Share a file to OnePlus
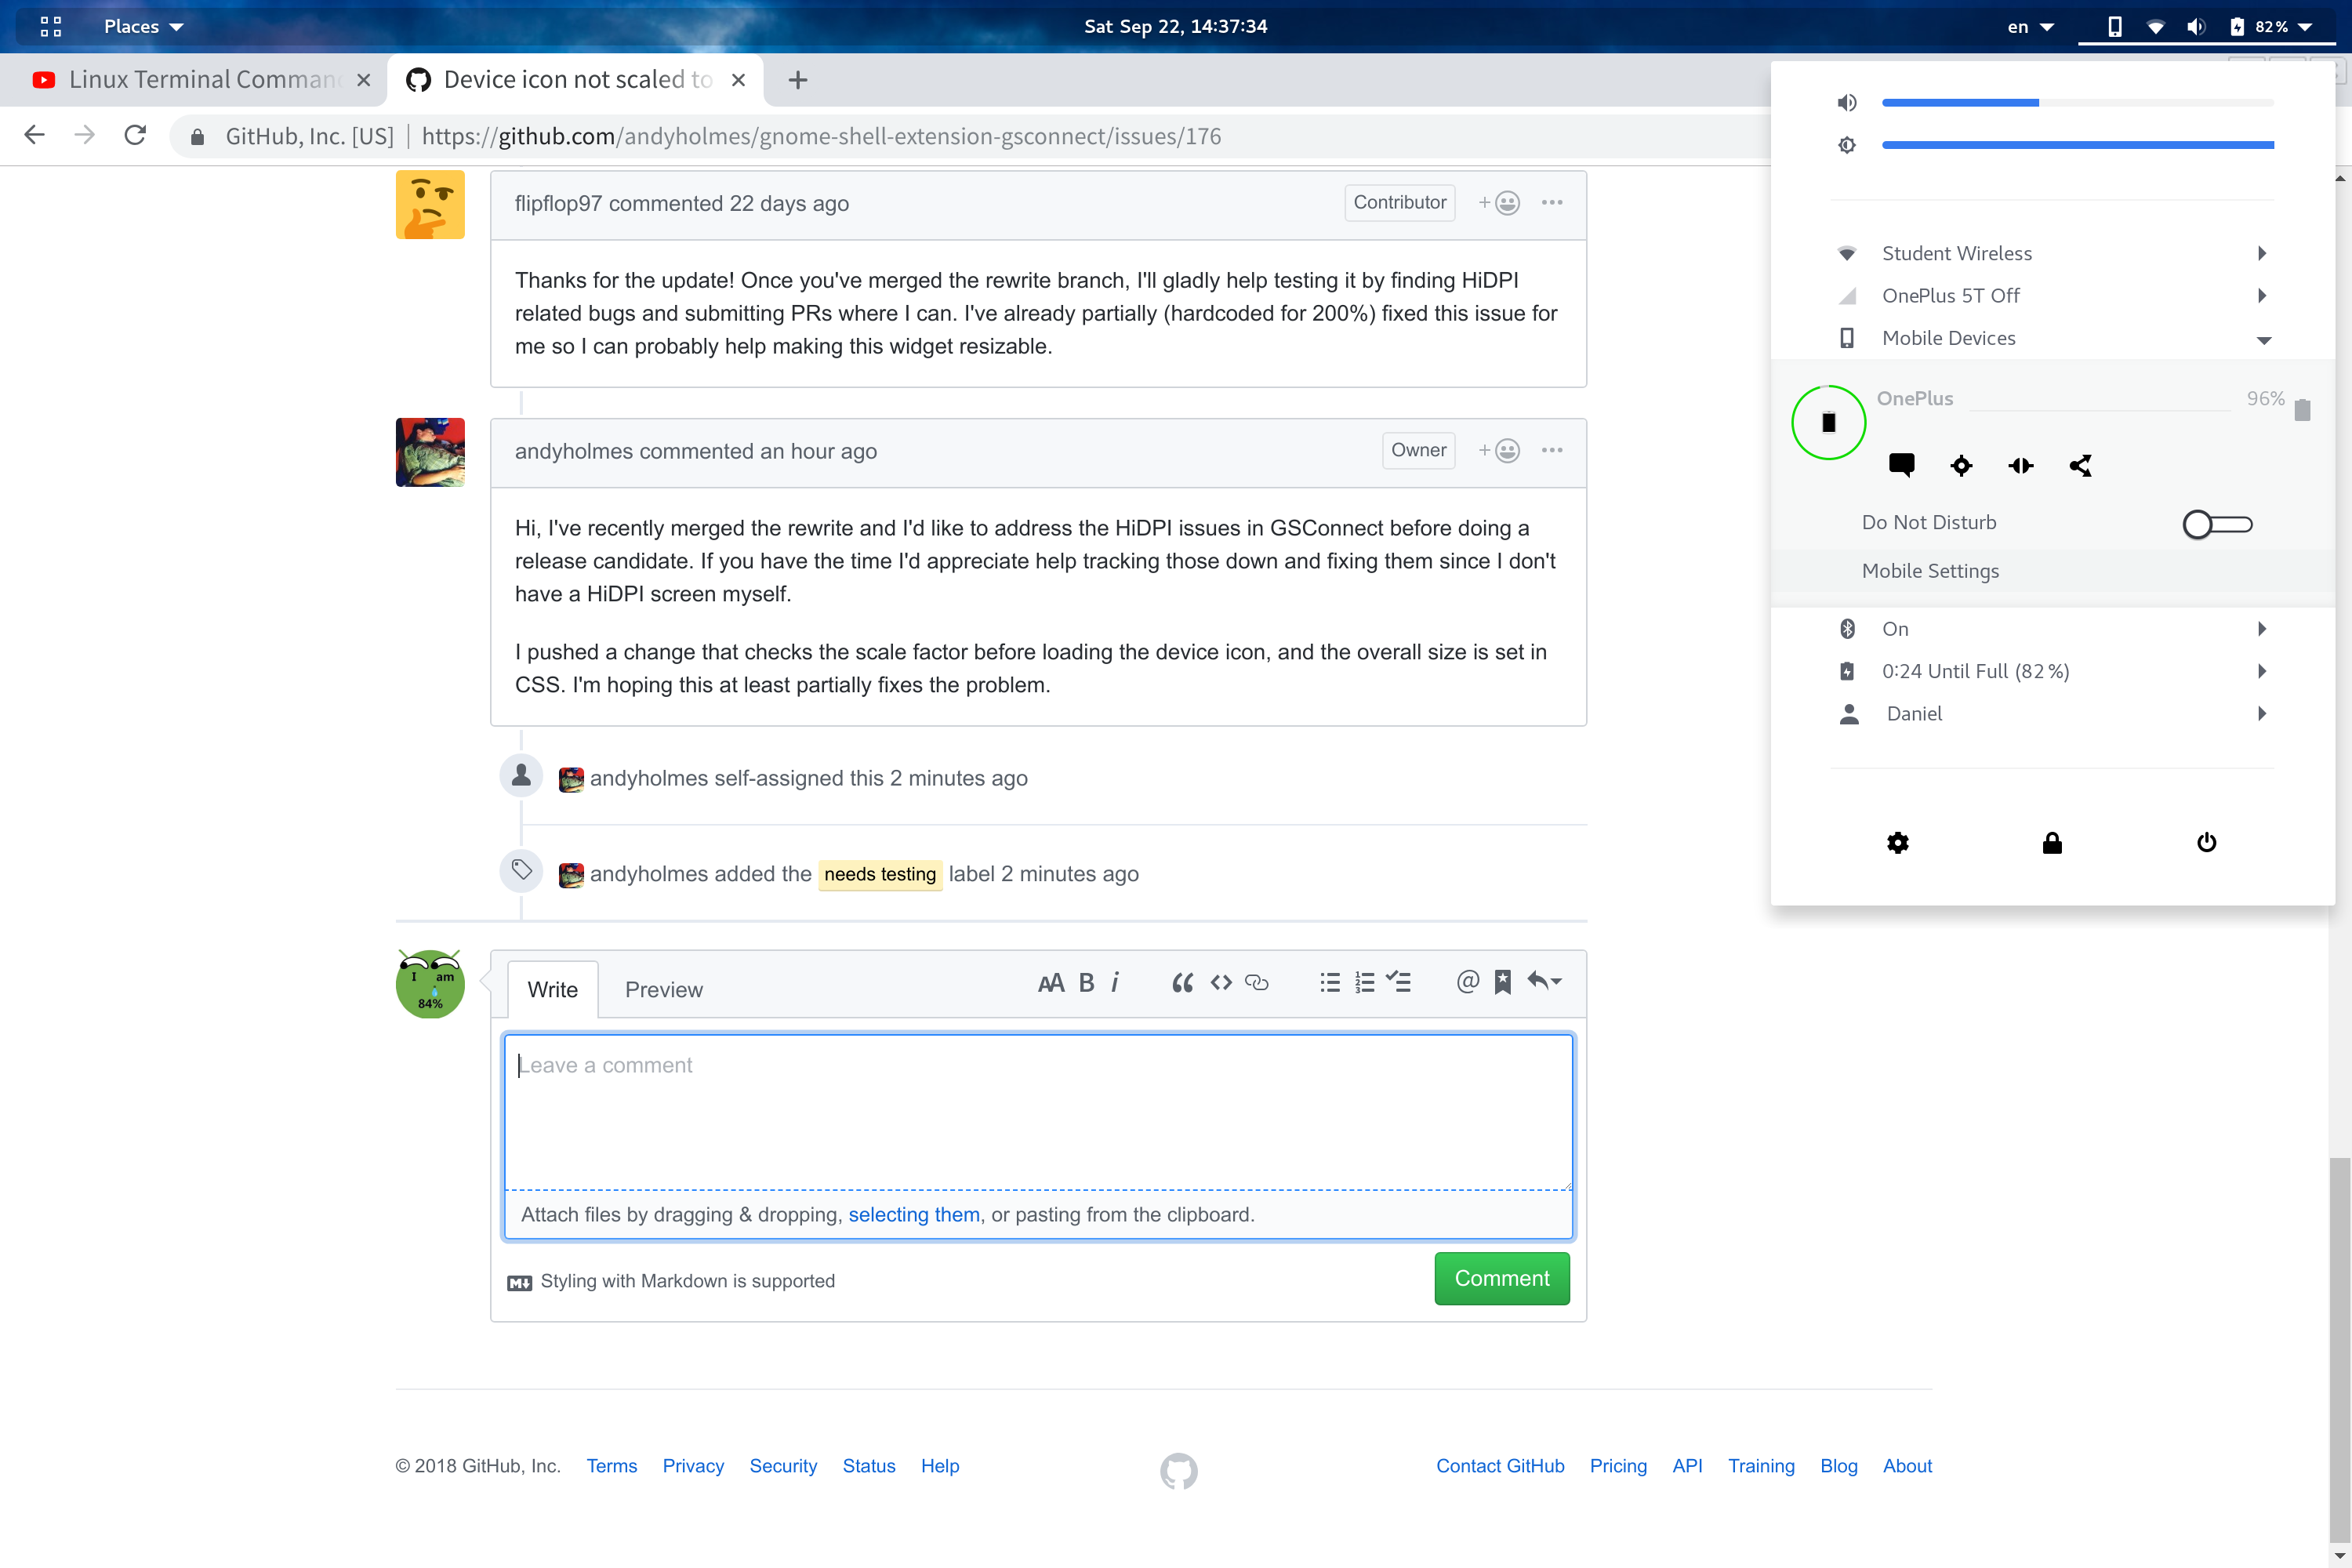Screen dimensions: 2352x1568 point(2081,465)
